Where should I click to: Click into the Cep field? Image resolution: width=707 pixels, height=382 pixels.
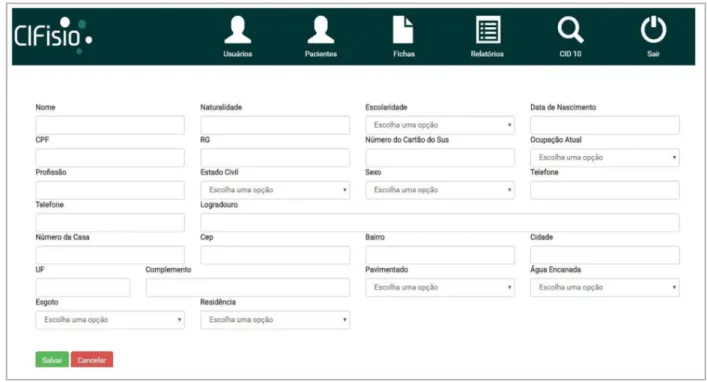[275, 255]
